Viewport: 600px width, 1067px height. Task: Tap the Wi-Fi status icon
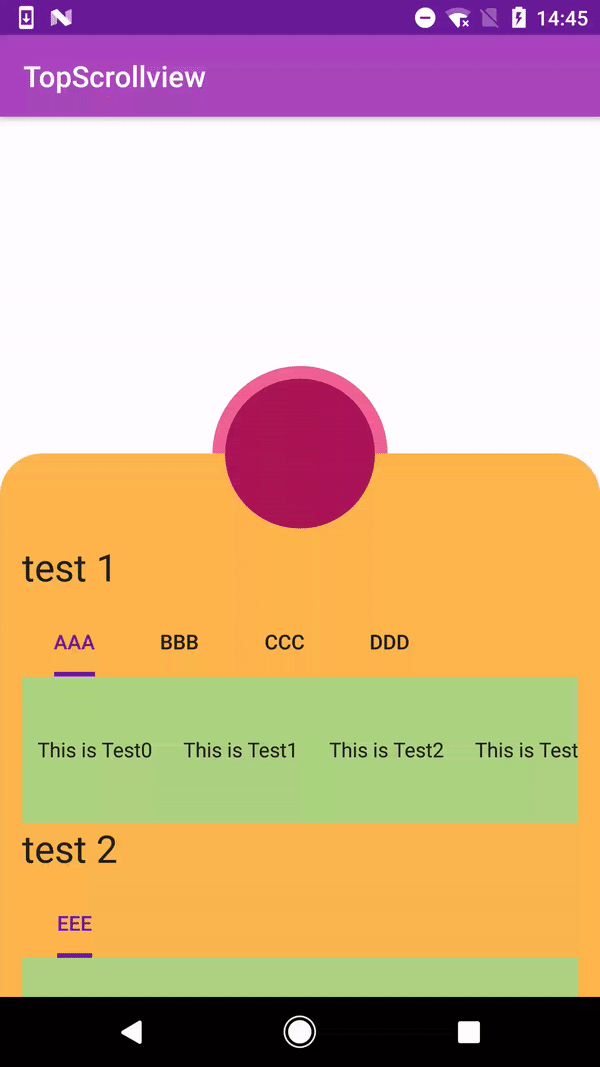(459, 18)
